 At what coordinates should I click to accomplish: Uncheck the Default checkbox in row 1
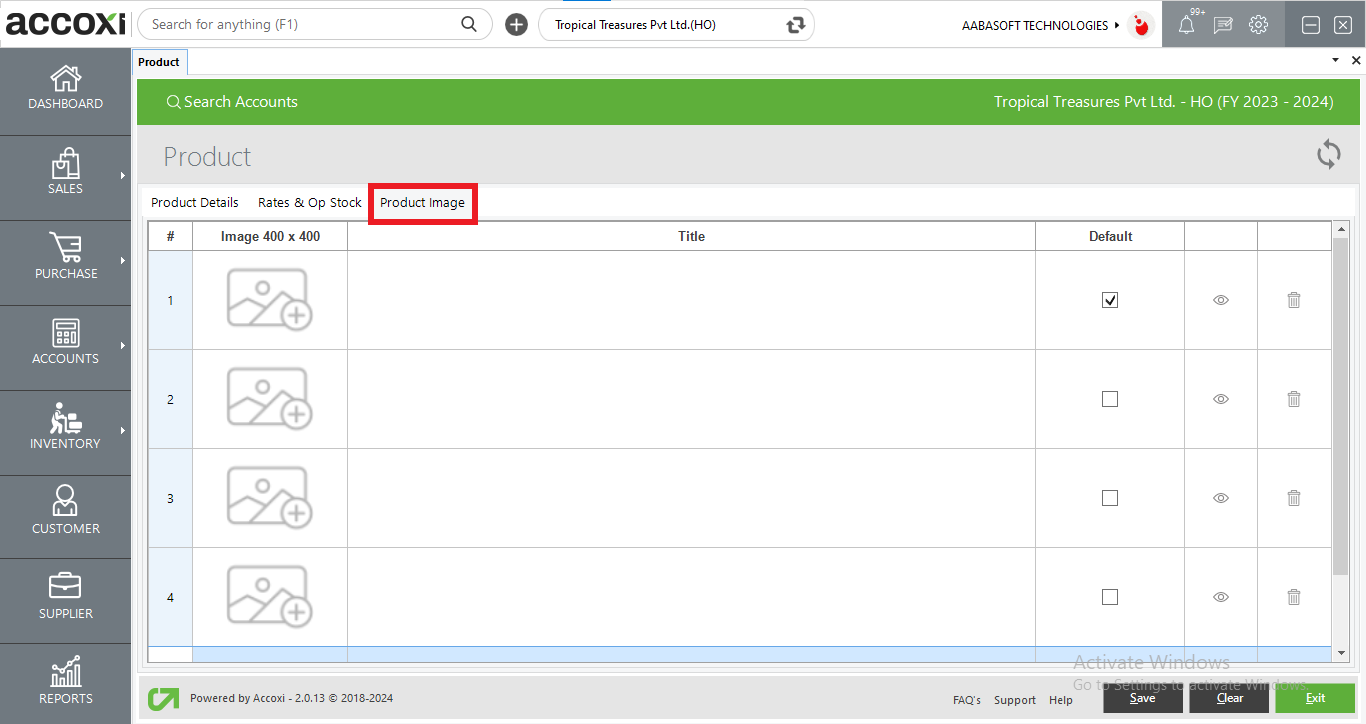click(x=1109, y=300)
